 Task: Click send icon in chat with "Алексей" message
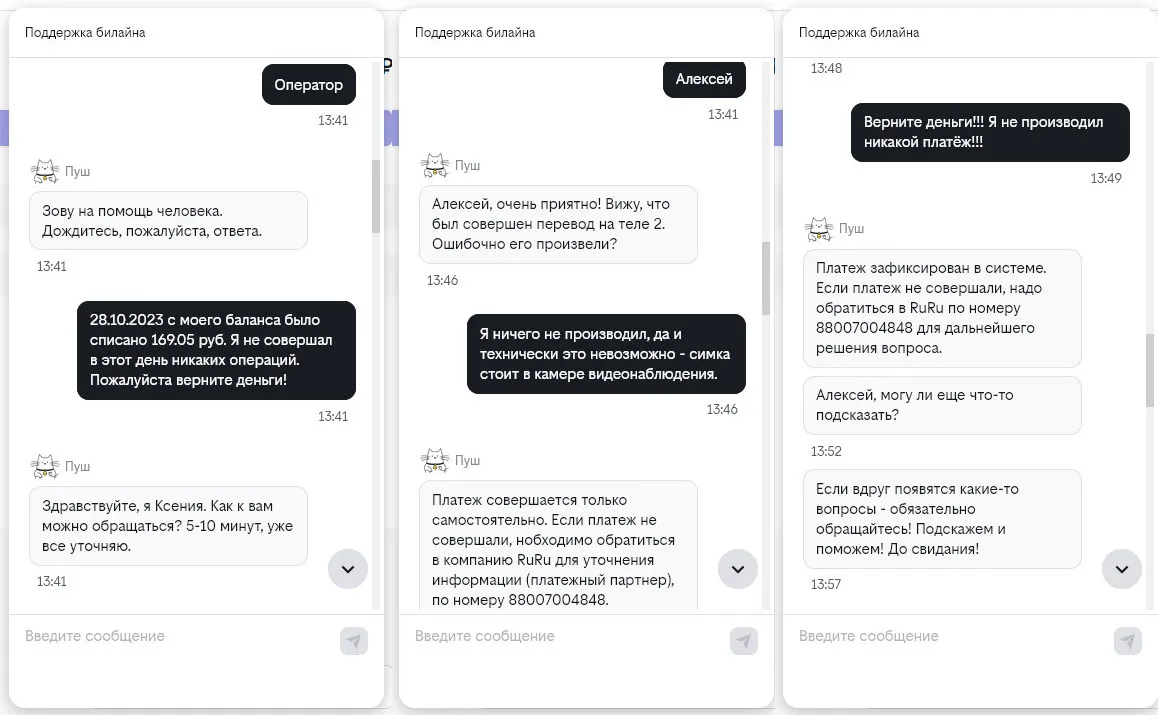(743, 641)
